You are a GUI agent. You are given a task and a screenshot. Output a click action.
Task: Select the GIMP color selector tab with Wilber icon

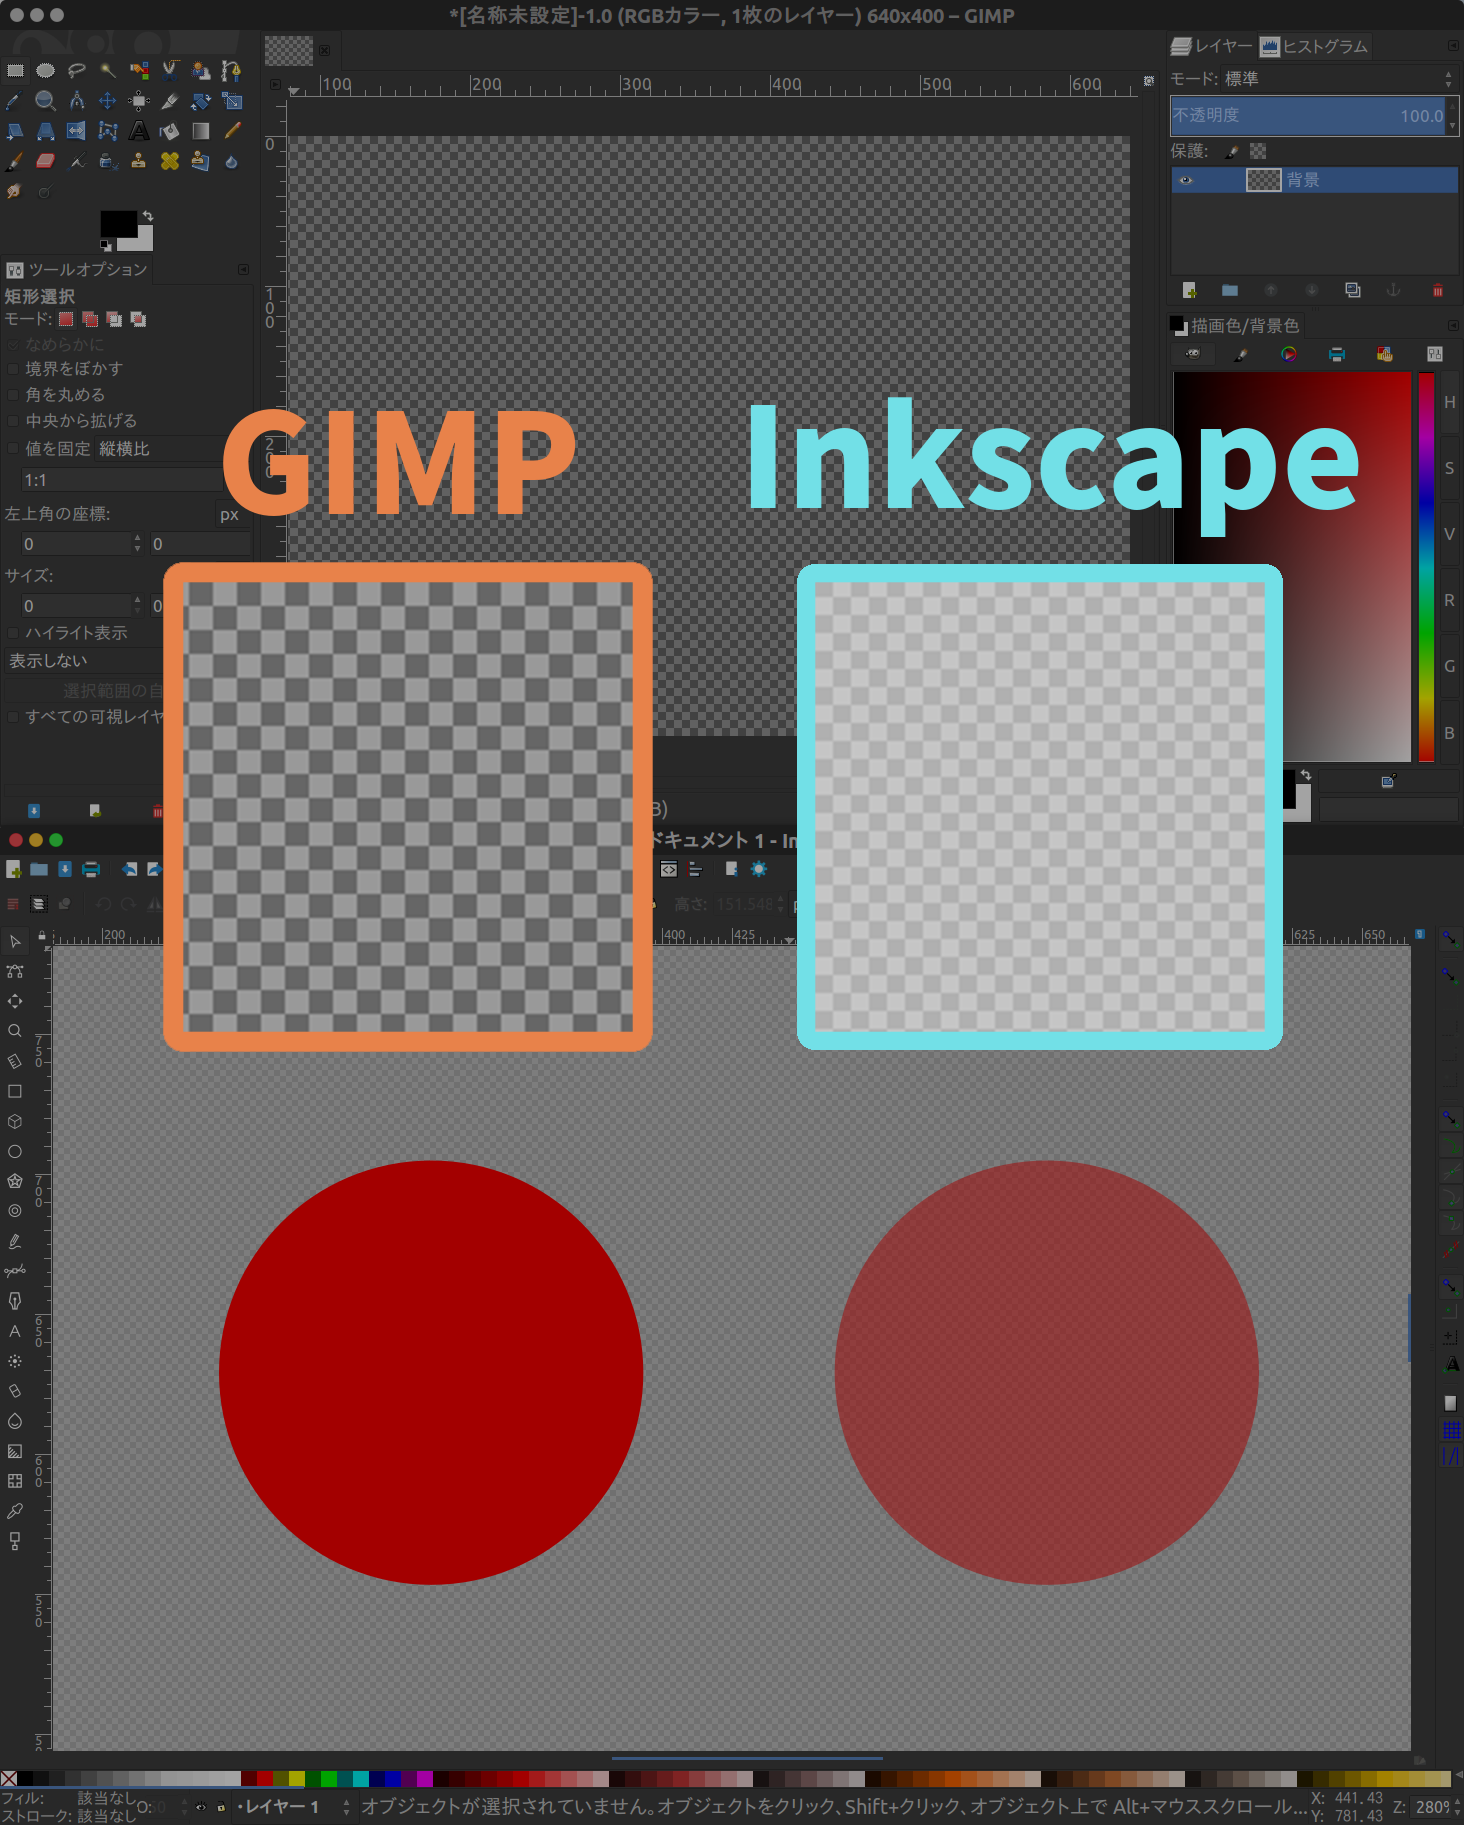pos(1192,354)
